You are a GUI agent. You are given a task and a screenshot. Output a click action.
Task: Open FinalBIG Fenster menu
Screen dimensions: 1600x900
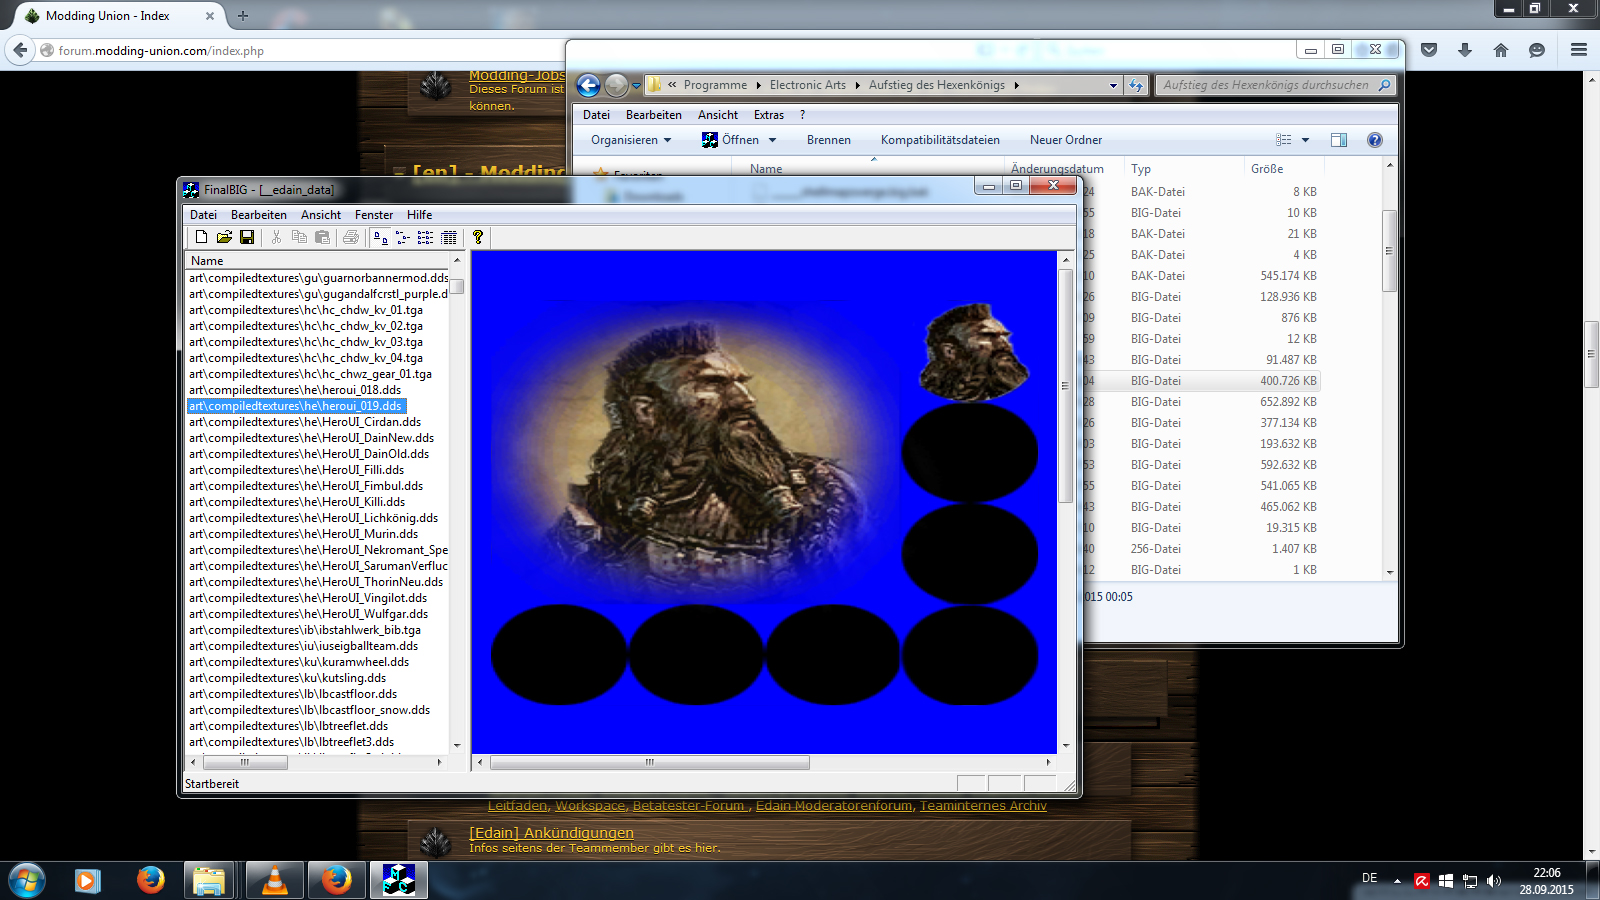coord(374,215)
